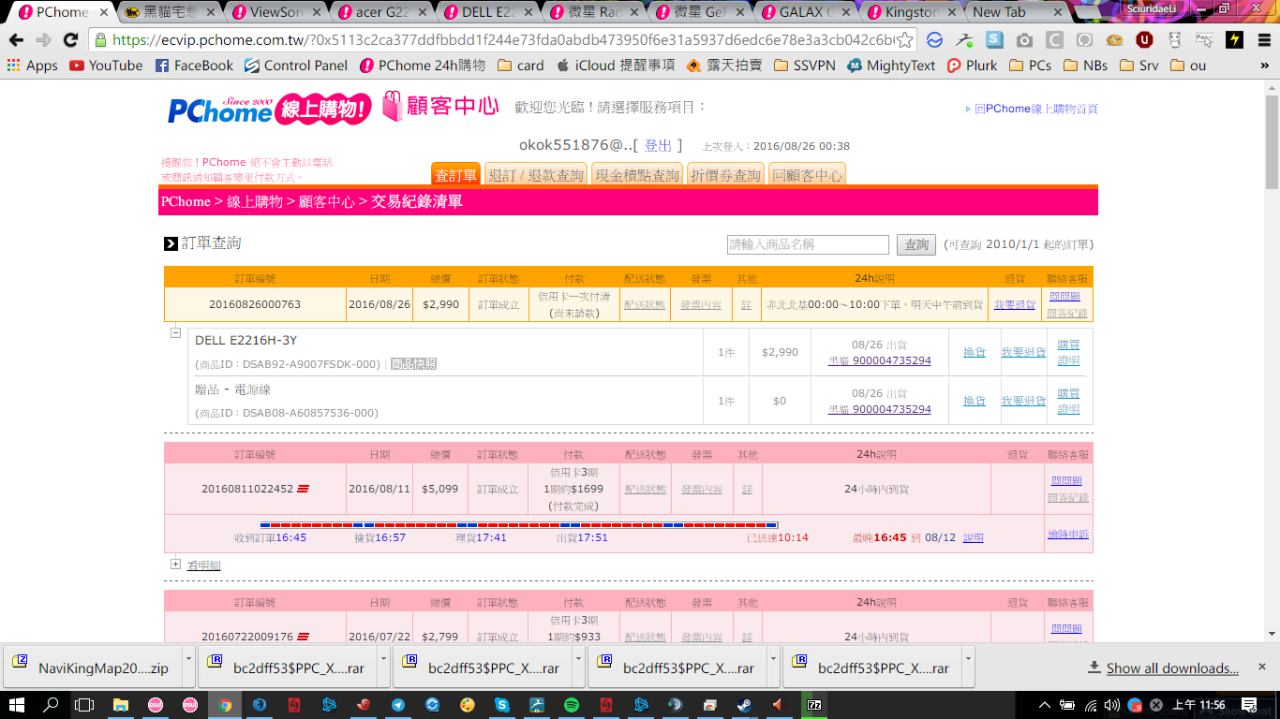Expand details of order 20160811022452
Viewport: 1280px width, 719px height.
coord(176,564)
